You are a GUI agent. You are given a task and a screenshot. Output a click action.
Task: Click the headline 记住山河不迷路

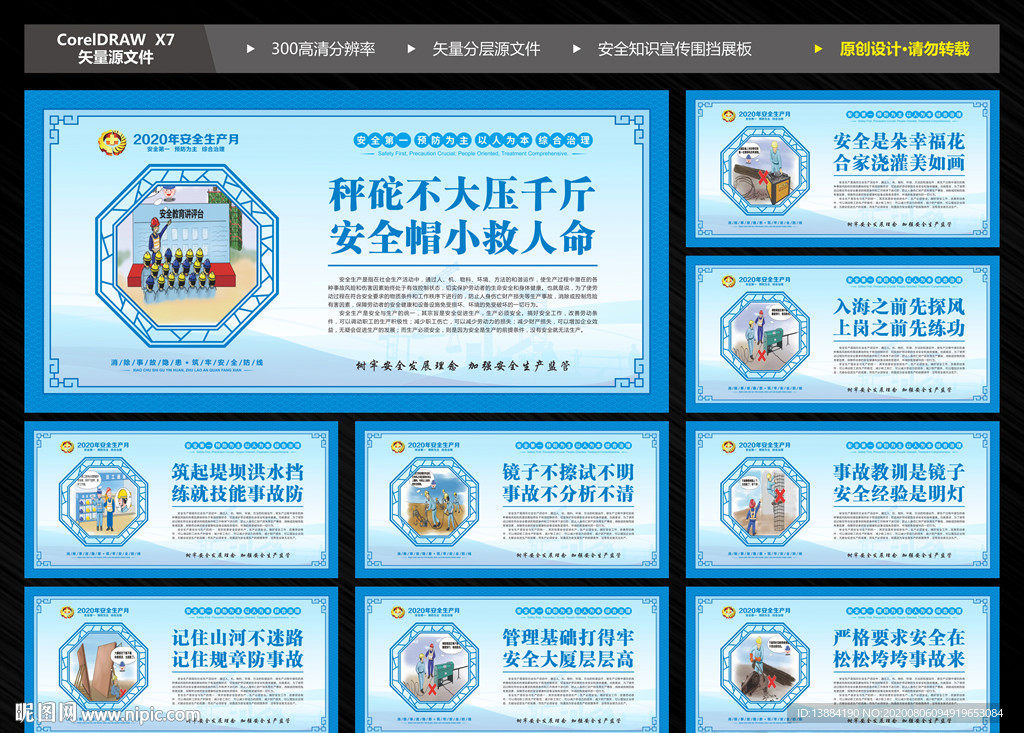click(238, 638)
